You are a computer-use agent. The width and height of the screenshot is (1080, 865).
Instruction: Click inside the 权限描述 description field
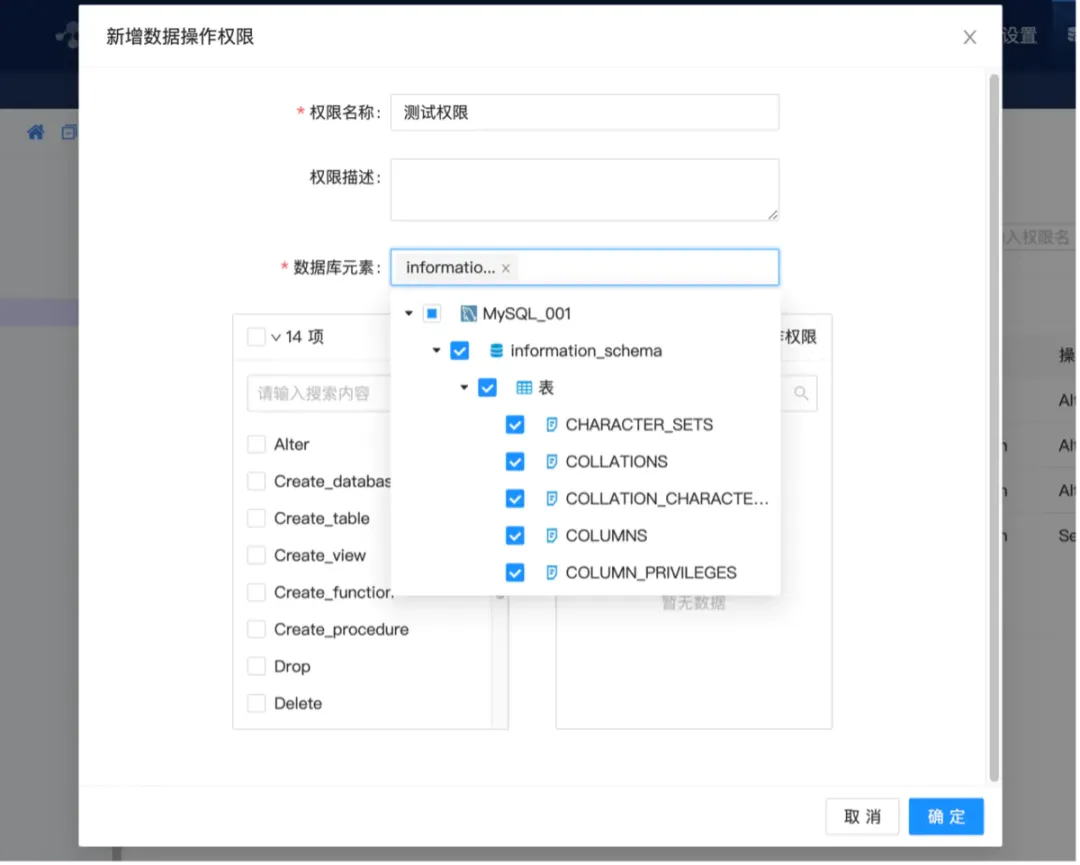[x=584, y=189]
